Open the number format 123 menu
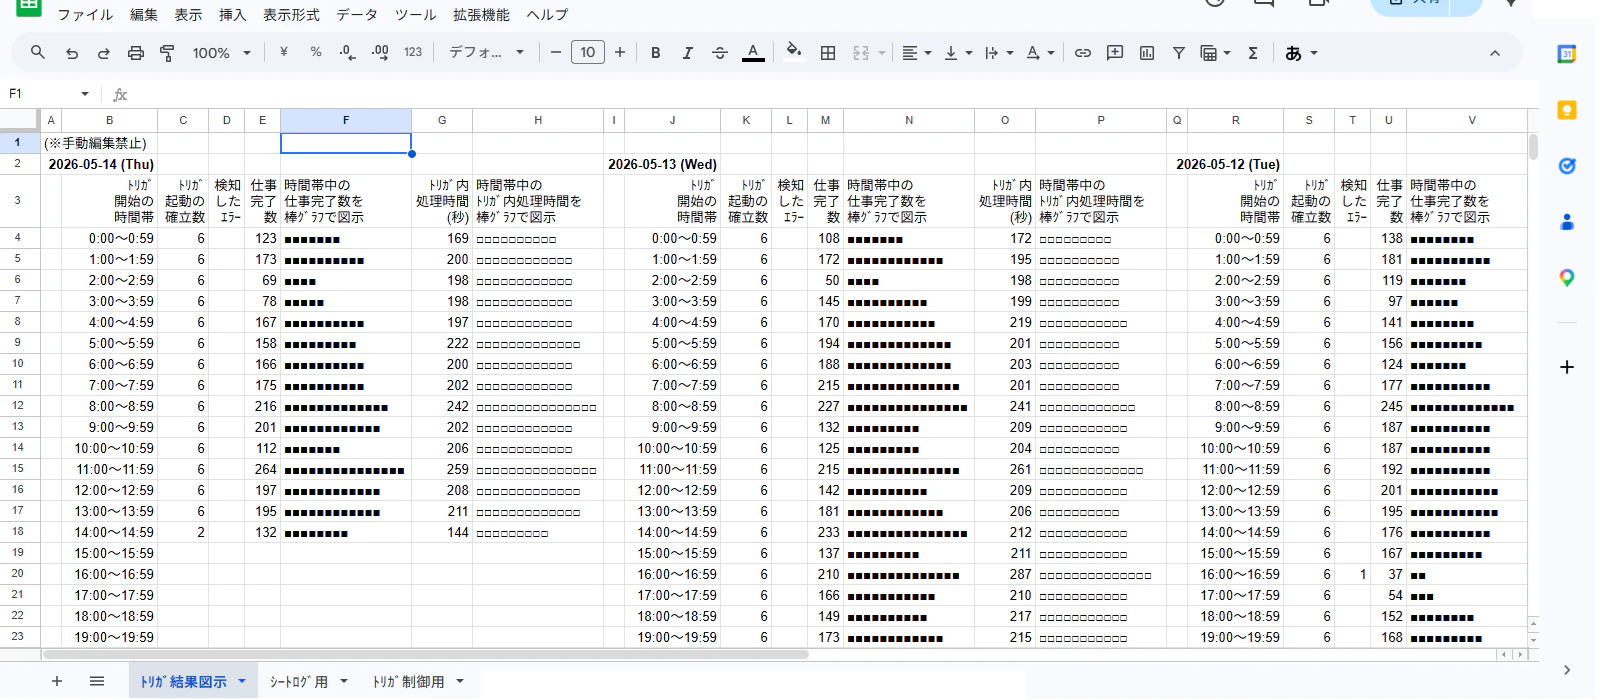 (x=413, y=52)
